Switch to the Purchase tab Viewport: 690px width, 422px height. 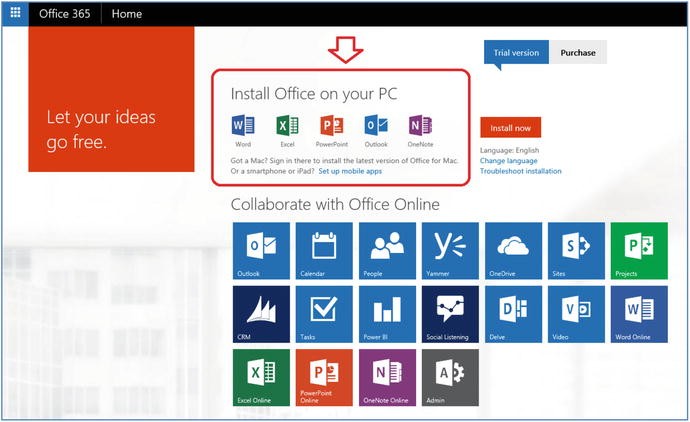pos(578,52)
